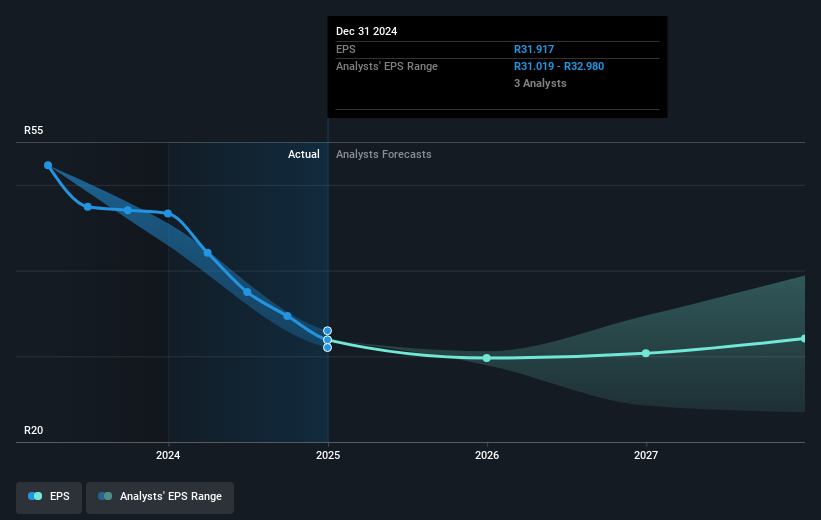Click the EPS legend color swatch
The image size is (821, 520).
click(35, 496)
